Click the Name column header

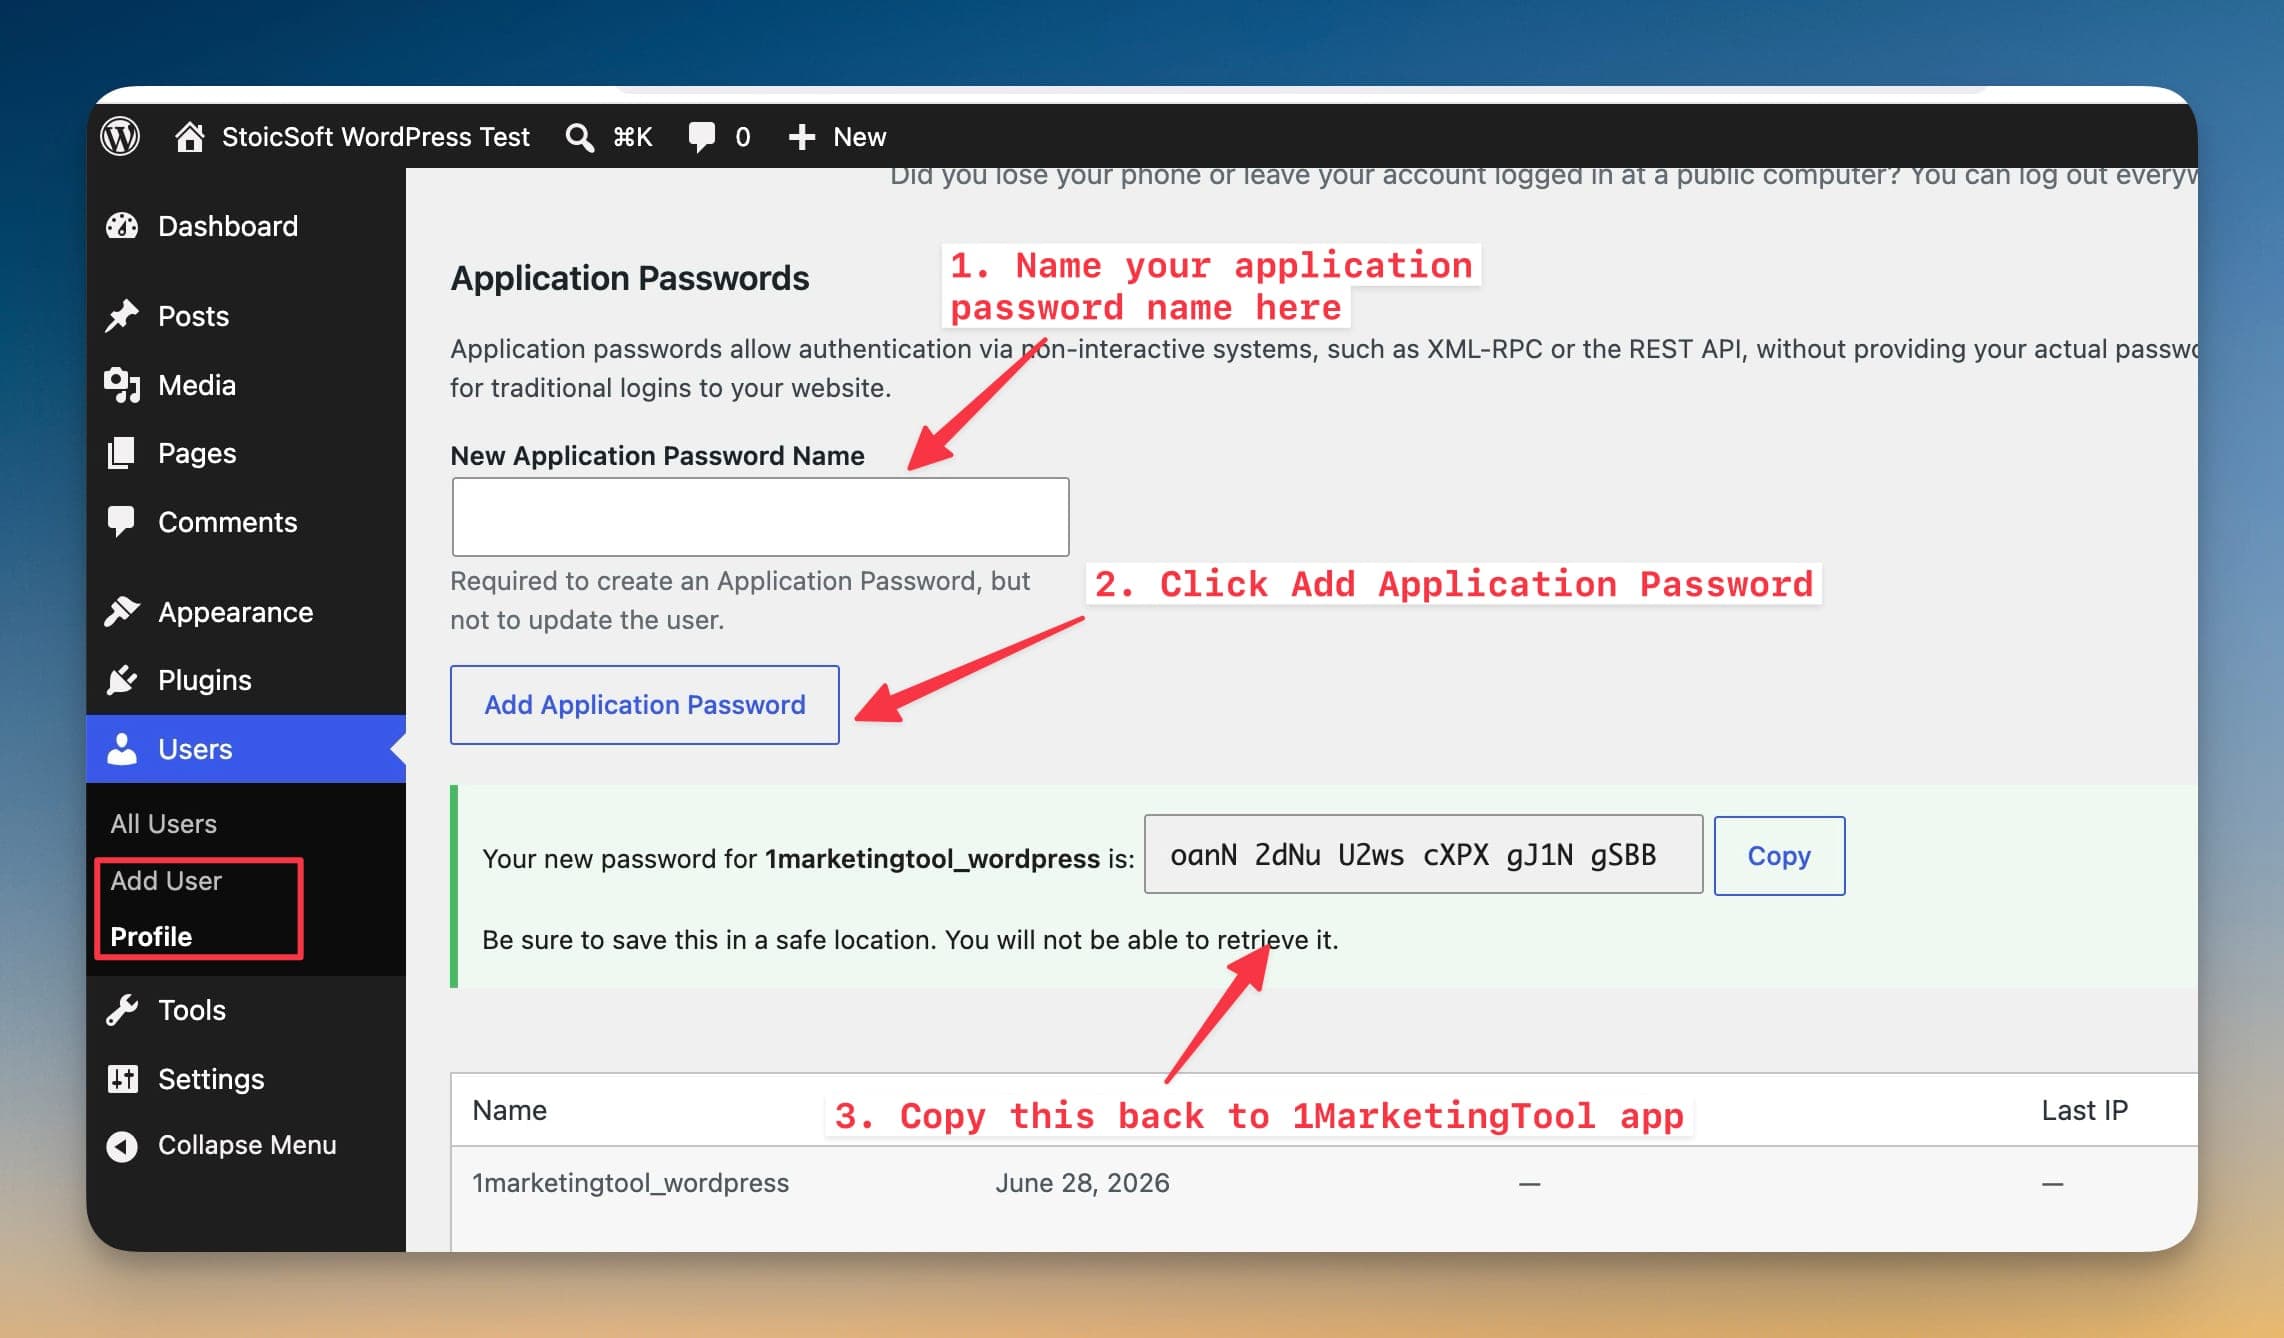point(509,1110)
